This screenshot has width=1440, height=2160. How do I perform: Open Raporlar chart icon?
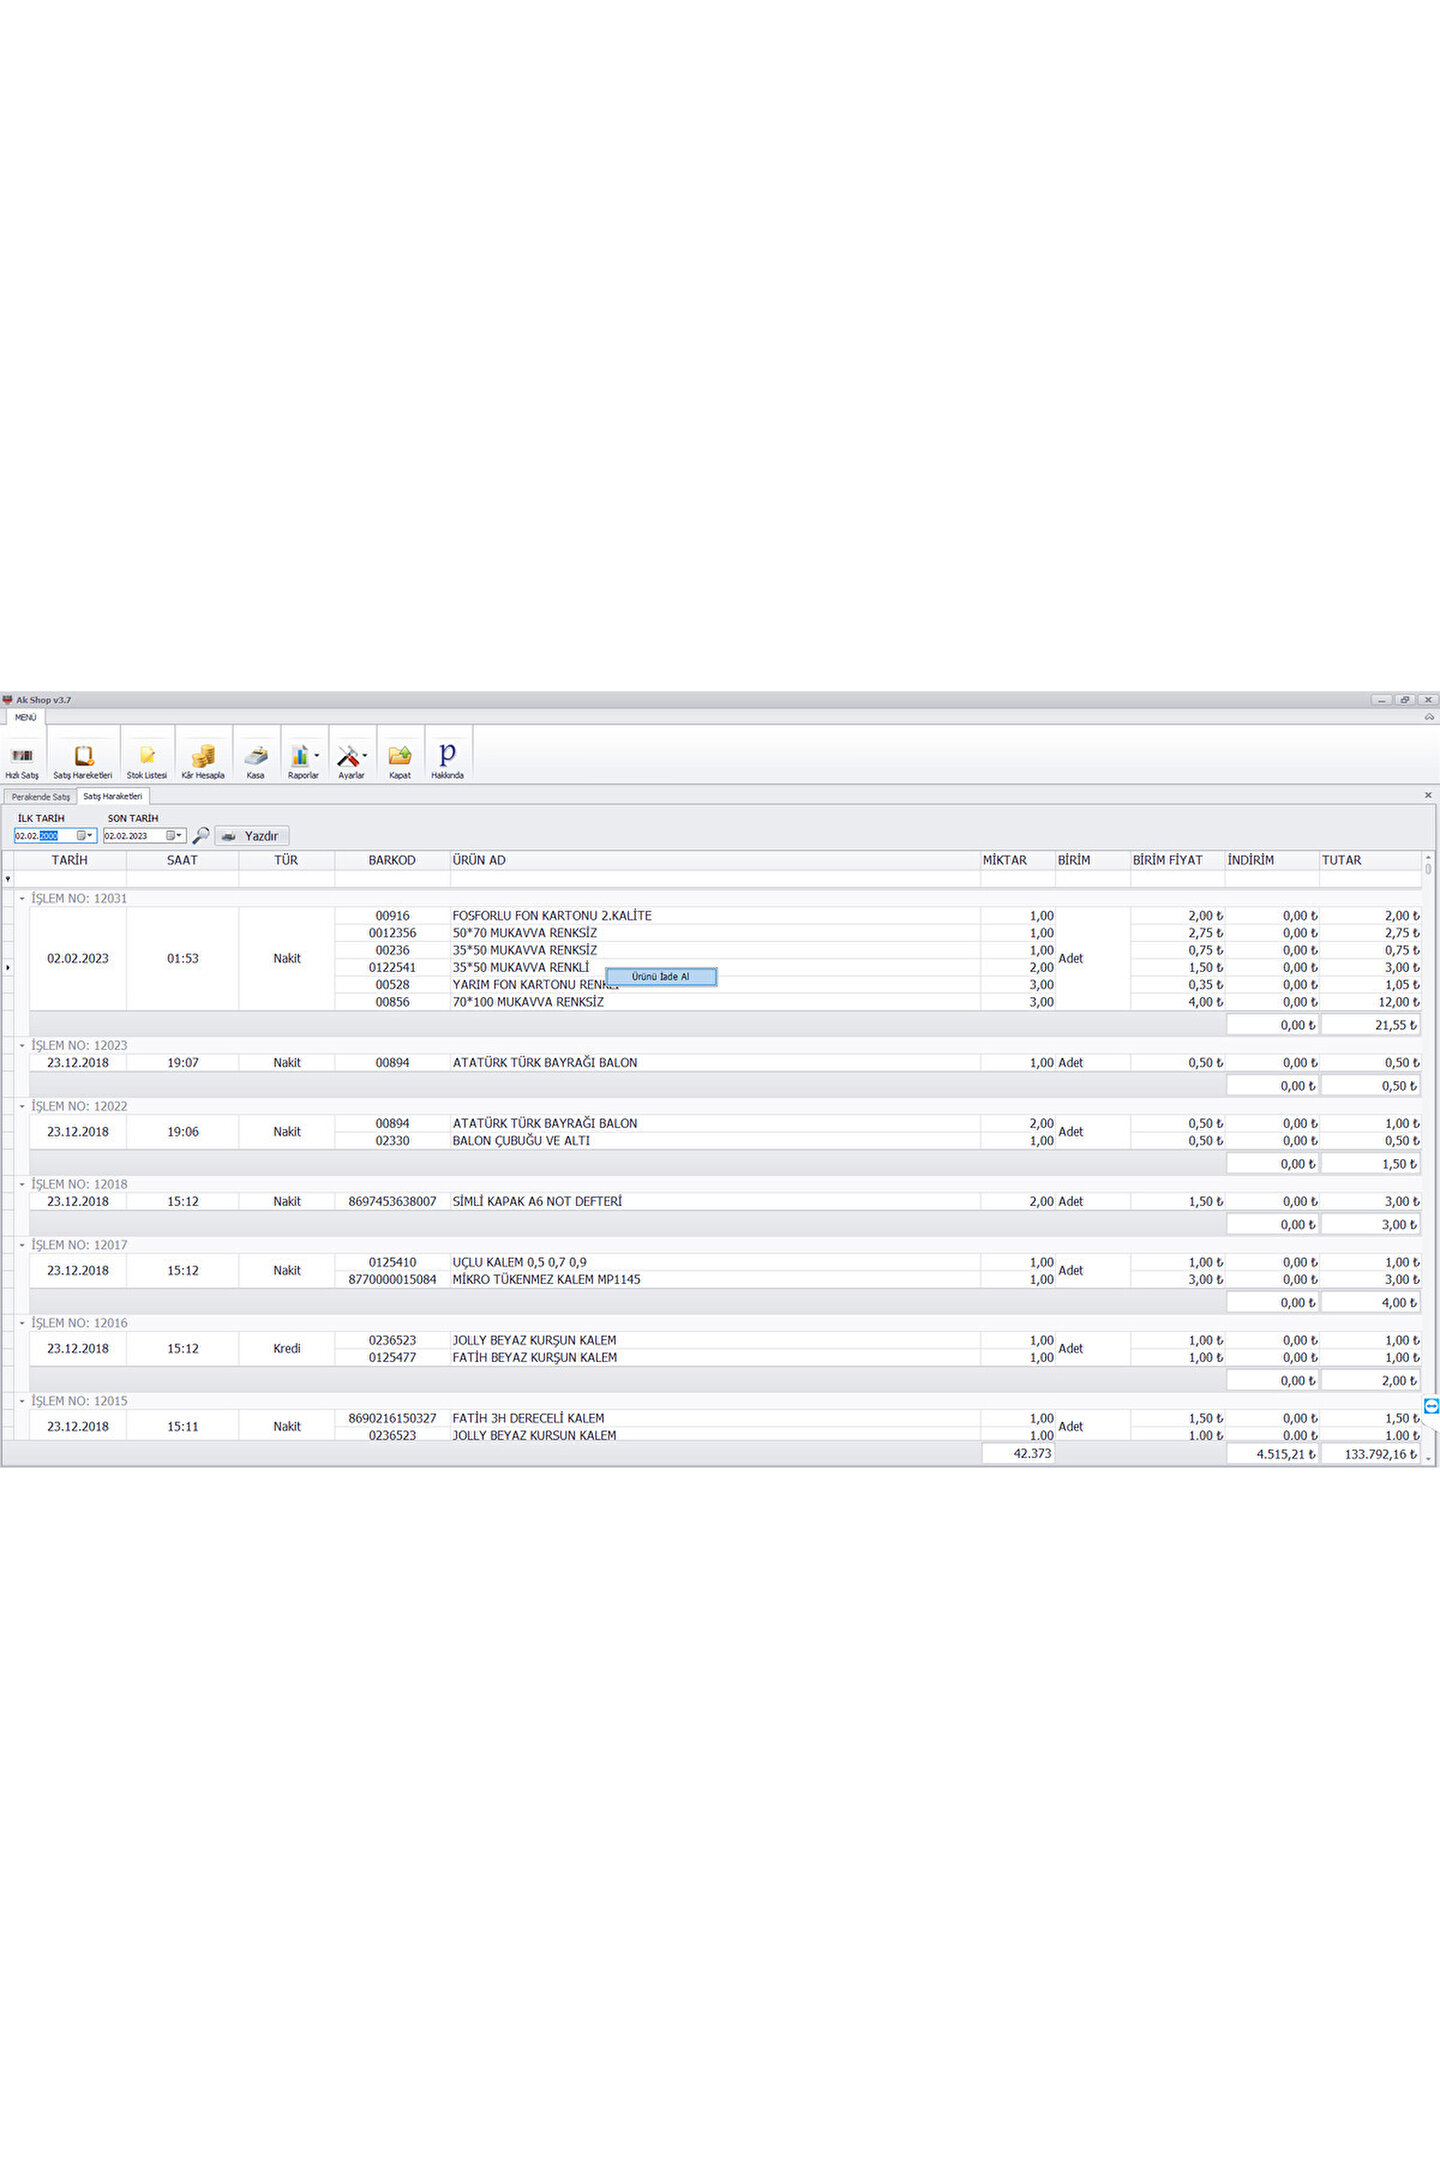[x=301, y=756]
